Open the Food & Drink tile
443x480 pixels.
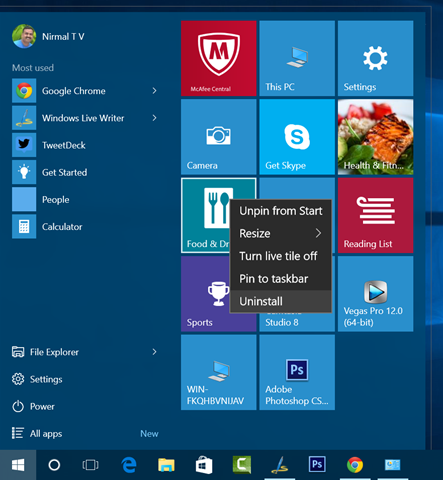click(205, 215)
